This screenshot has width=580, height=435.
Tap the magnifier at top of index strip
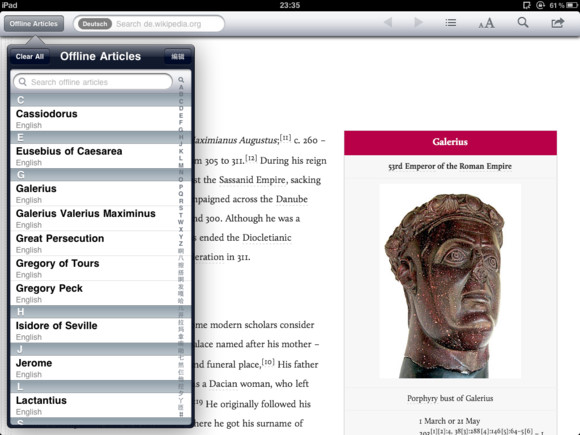(181, 80)
